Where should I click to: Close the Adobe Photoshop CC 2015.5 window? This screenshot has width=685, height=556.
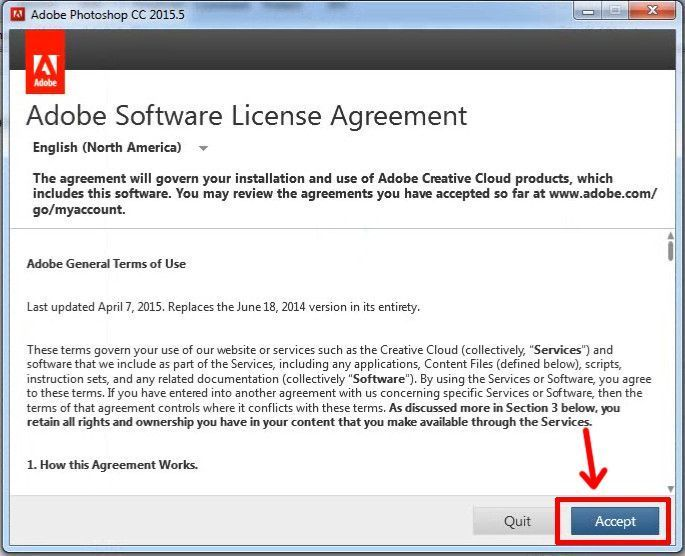click(652, 11)
